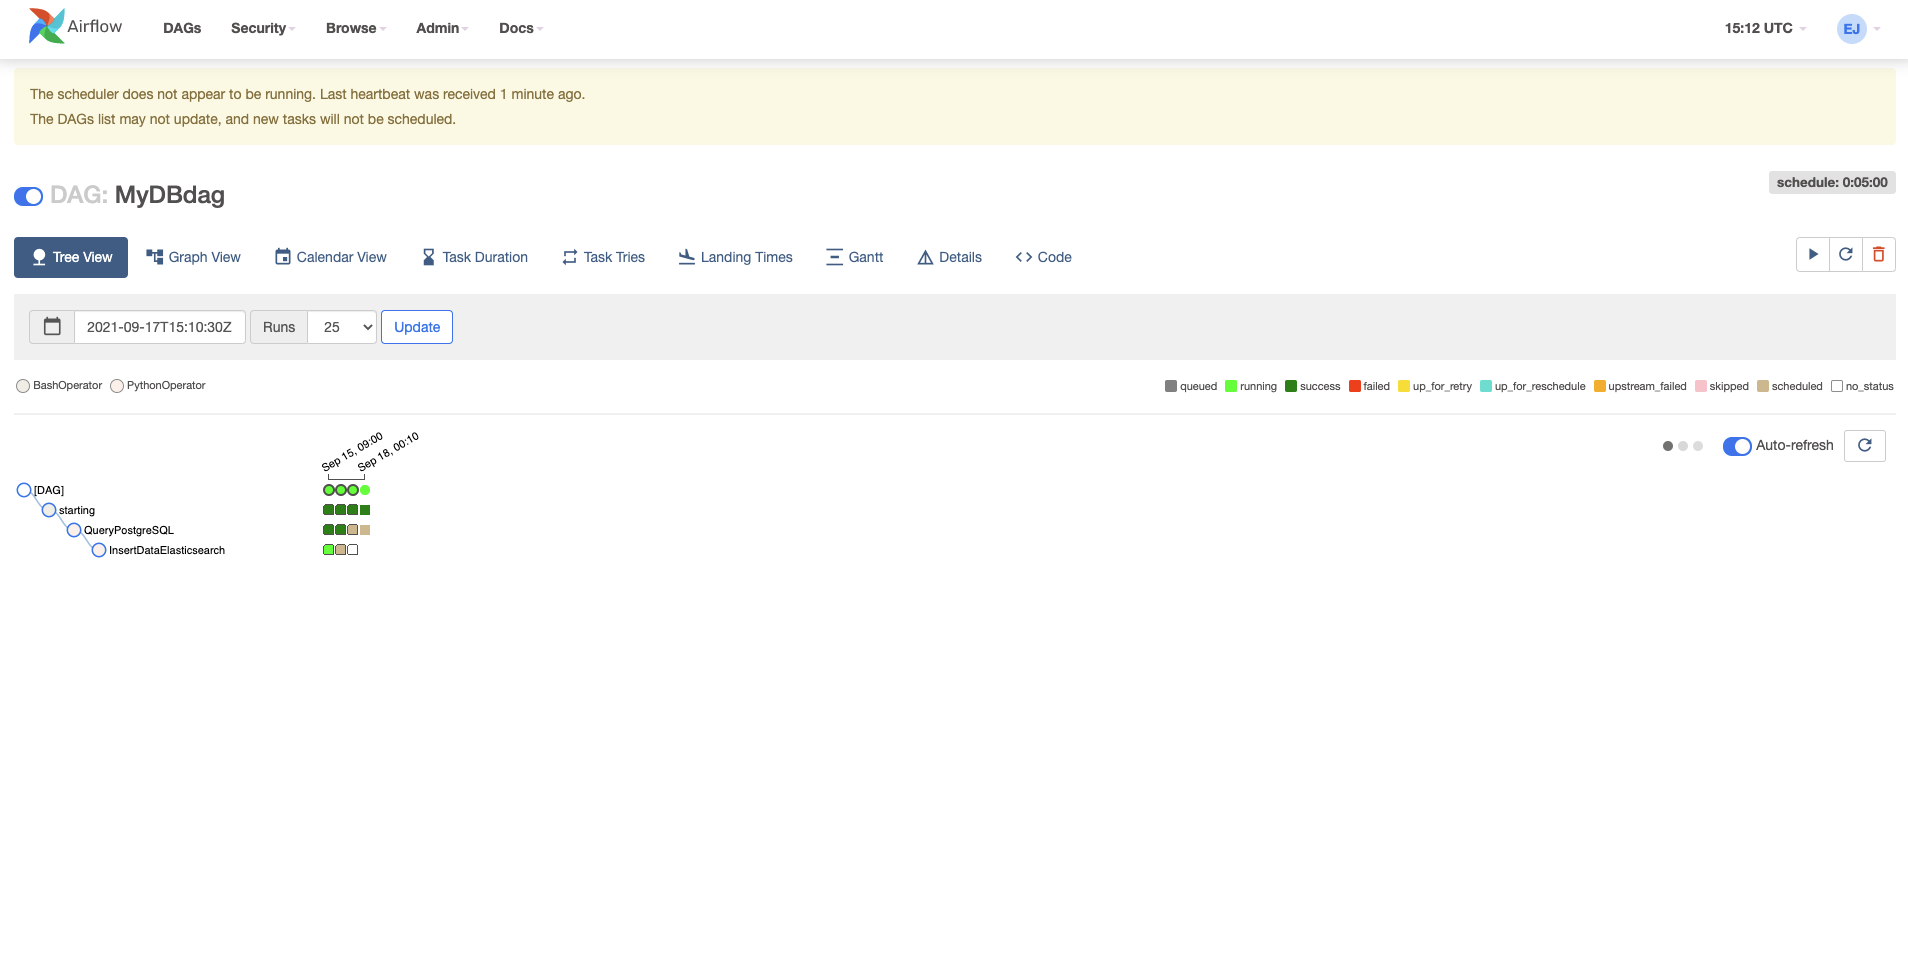The width and height of the screenshot is (1908, 964).
Task: Click the up_for_retry yellow swatch
Action: (1404, 386)
